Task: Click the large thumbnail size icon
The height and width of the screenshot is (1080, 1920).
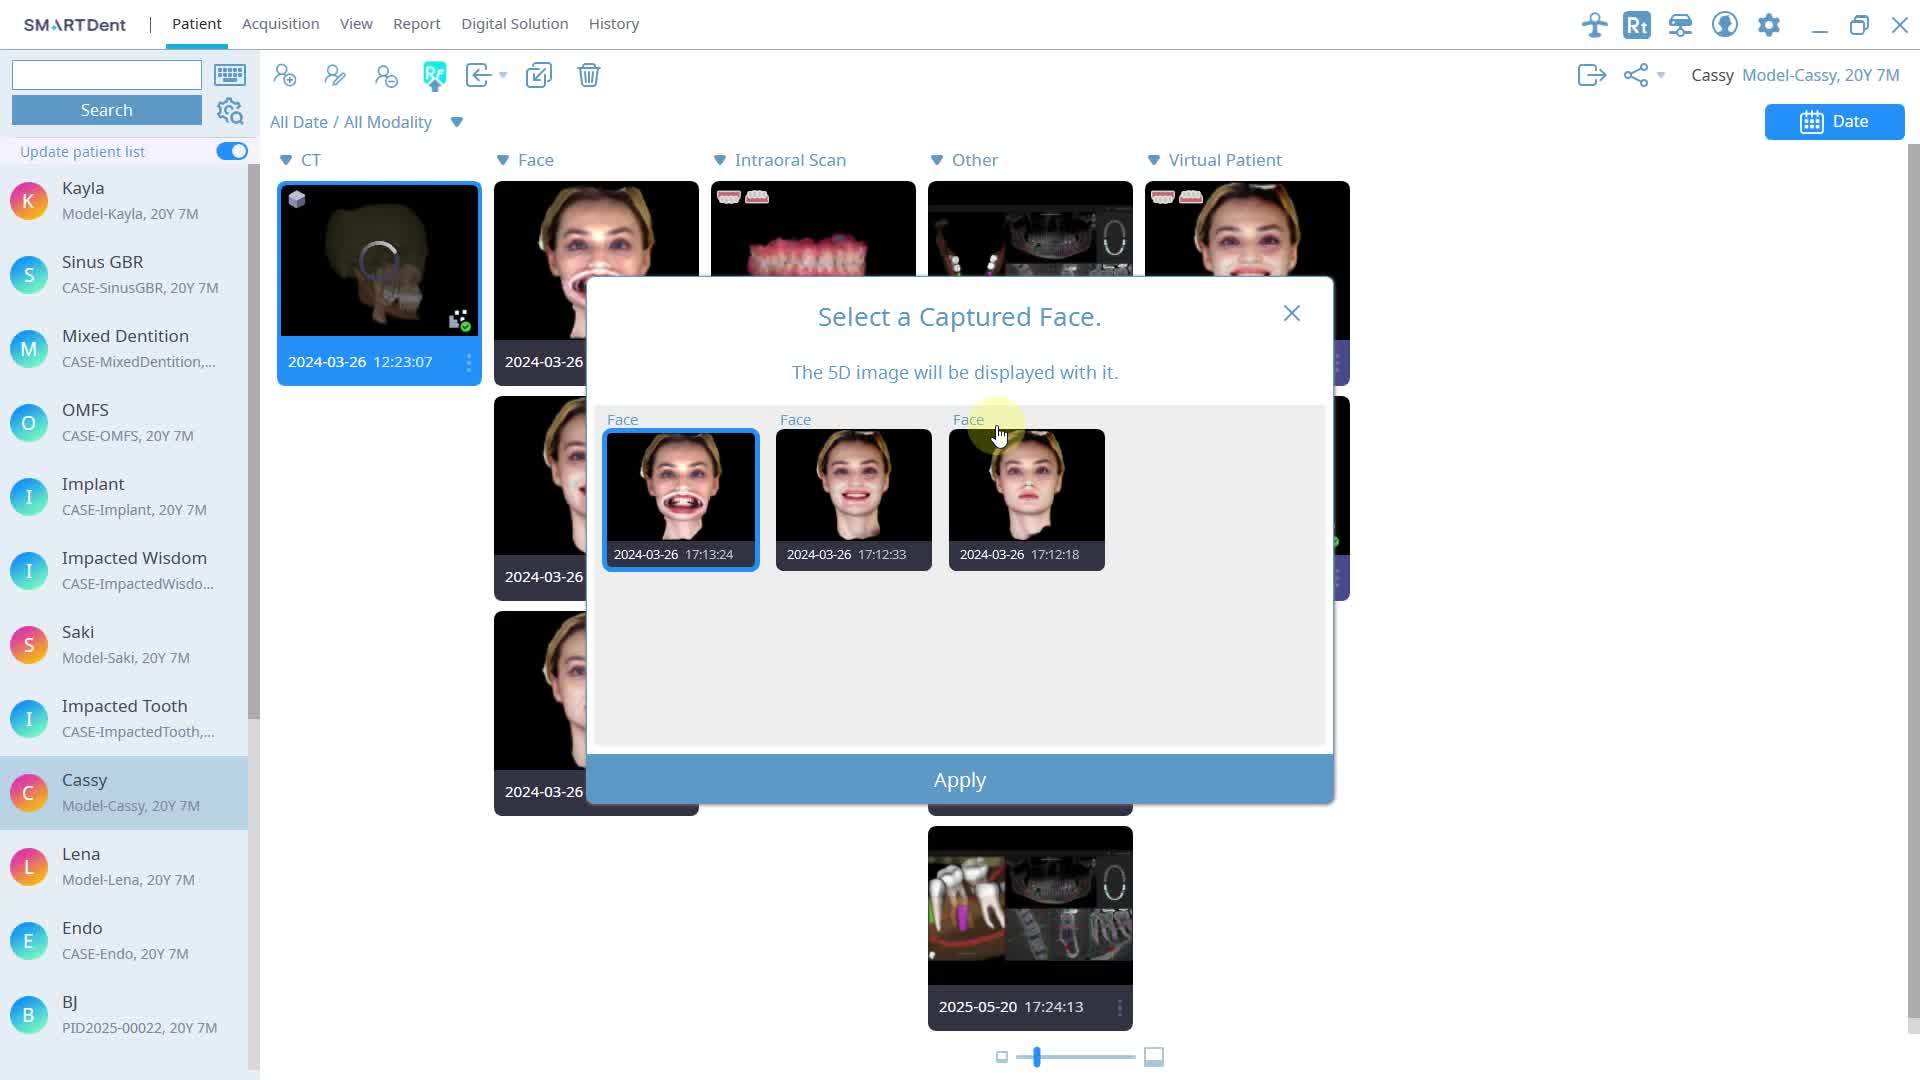Action: coord(1154,1057)
